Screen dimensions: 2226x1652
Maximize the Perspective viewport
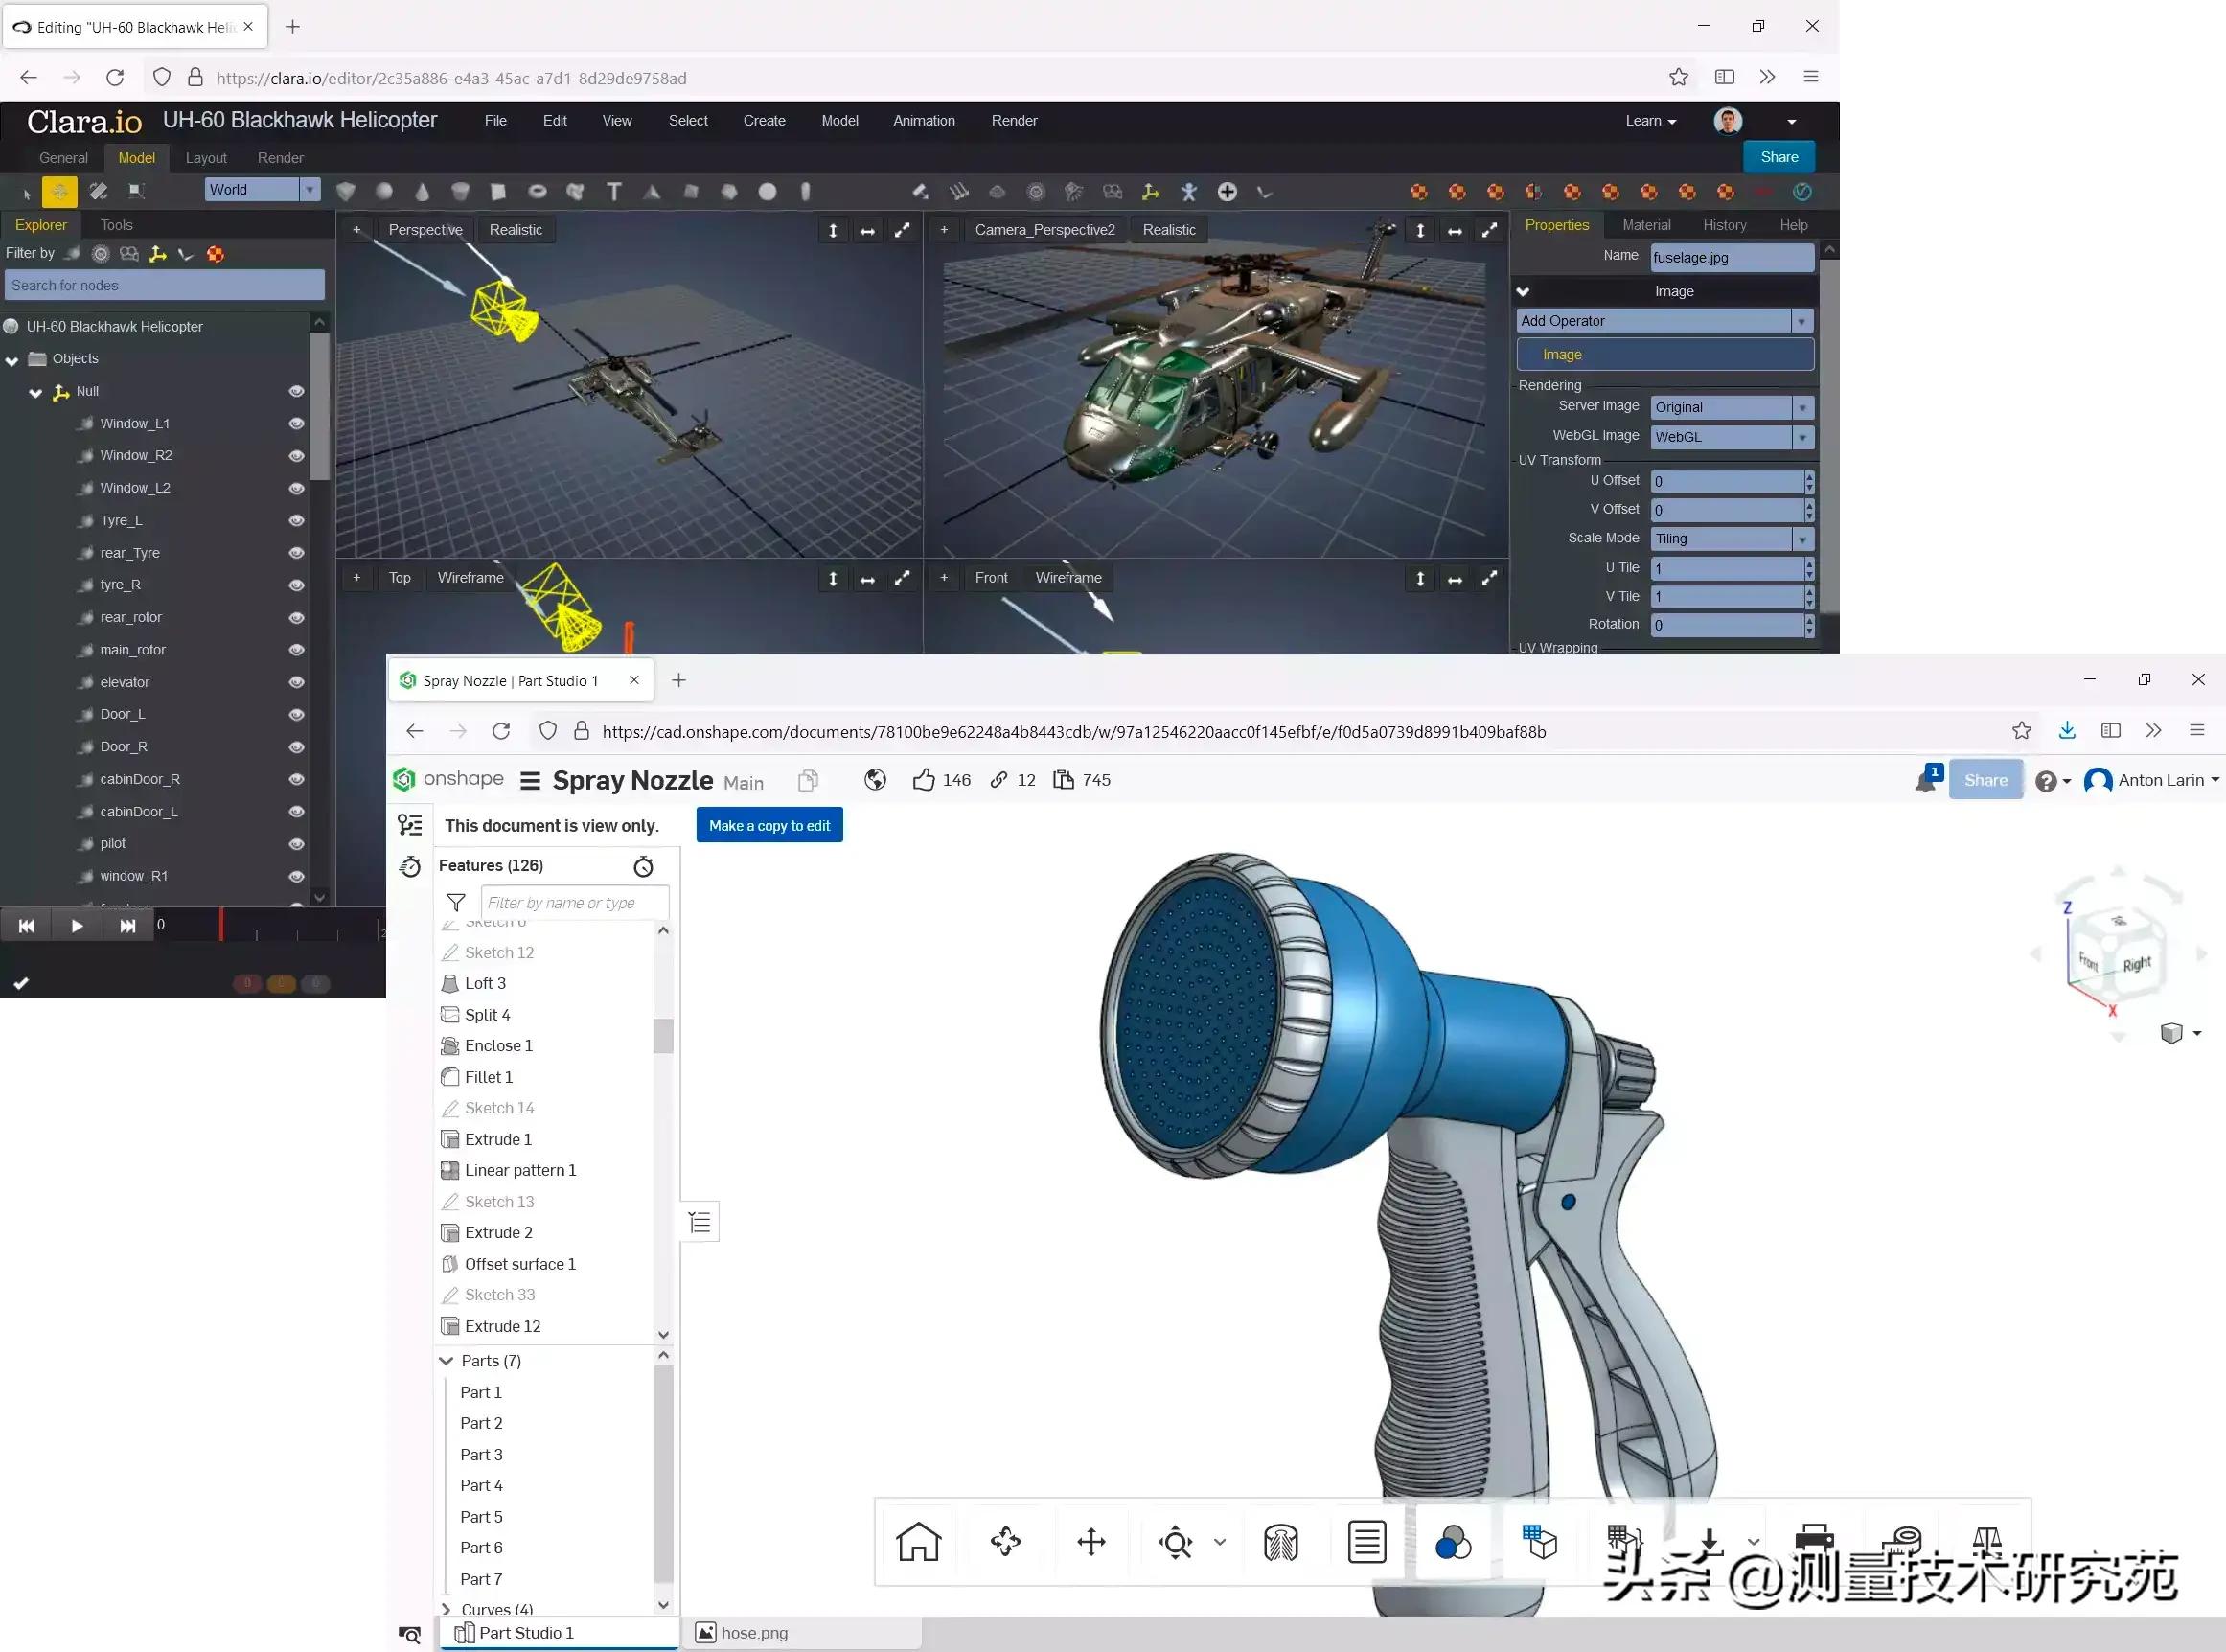click(x=902, y=230)
